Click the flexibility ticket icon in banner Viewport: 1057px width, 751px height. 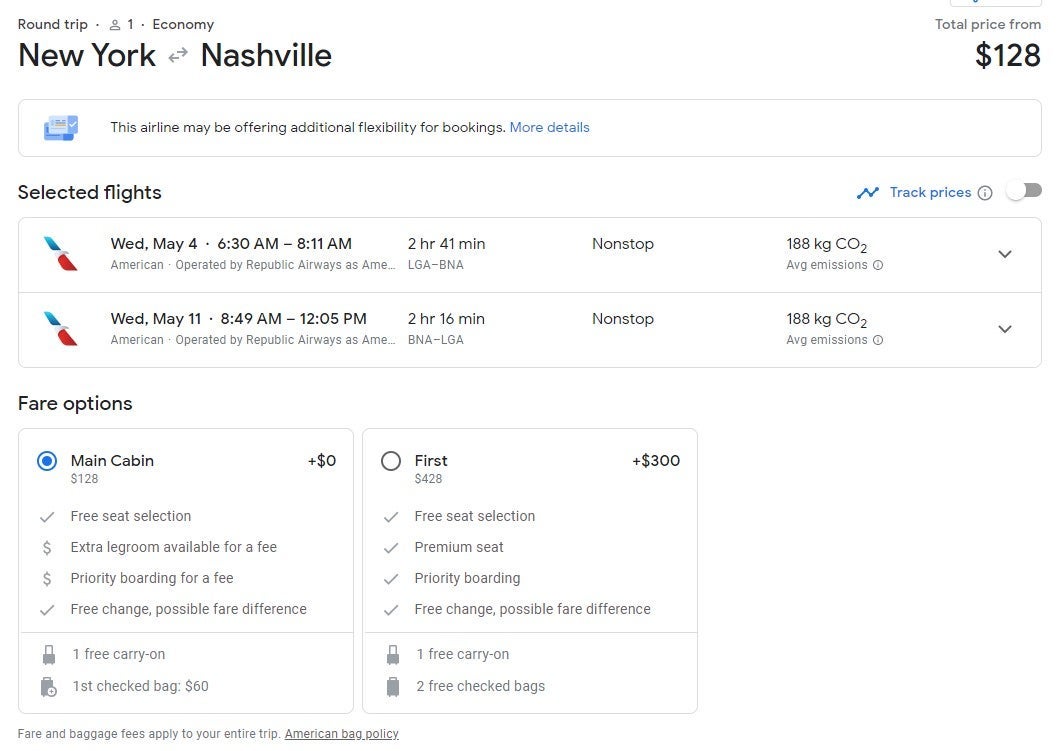click(61, 128)
